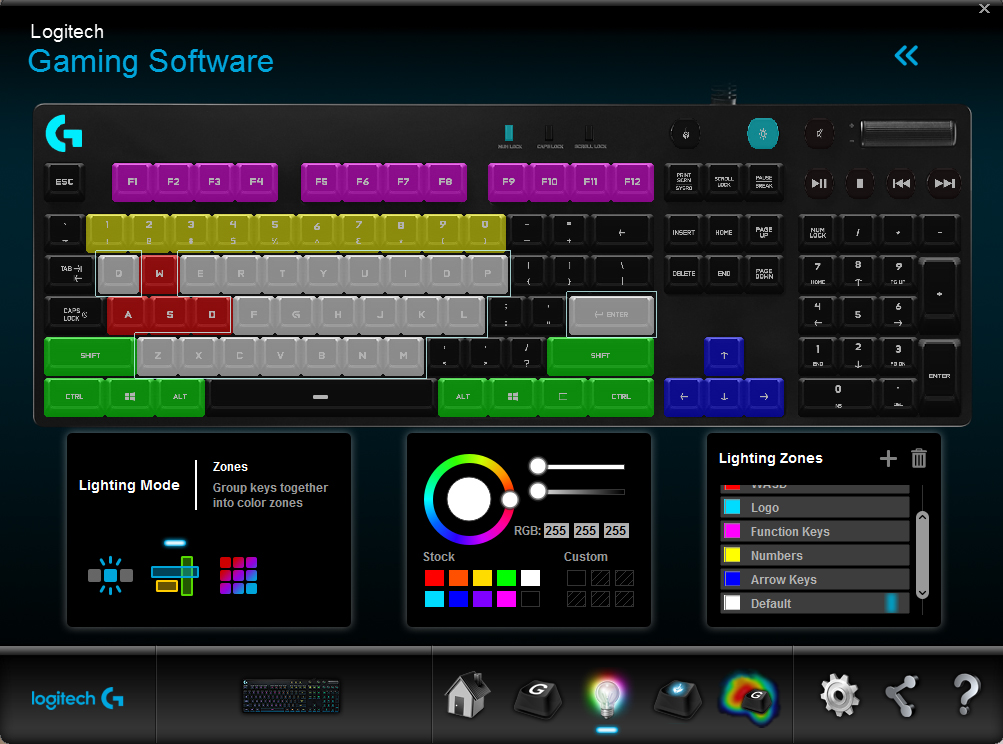Pick the orange stock color swatch
The width and height of the screenshot is (1003, 744).
(x=458, y=578)
